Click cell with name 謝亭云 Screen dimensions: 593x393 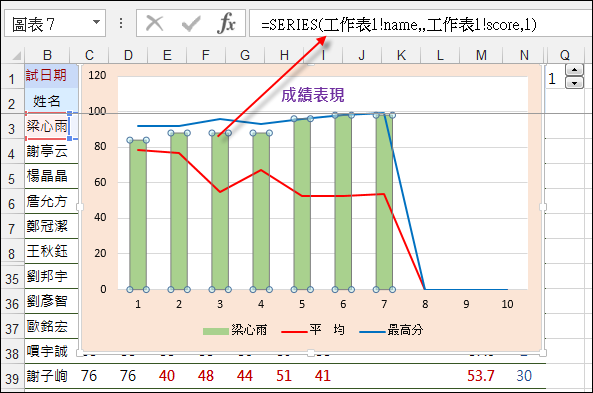tap(51, 151)
